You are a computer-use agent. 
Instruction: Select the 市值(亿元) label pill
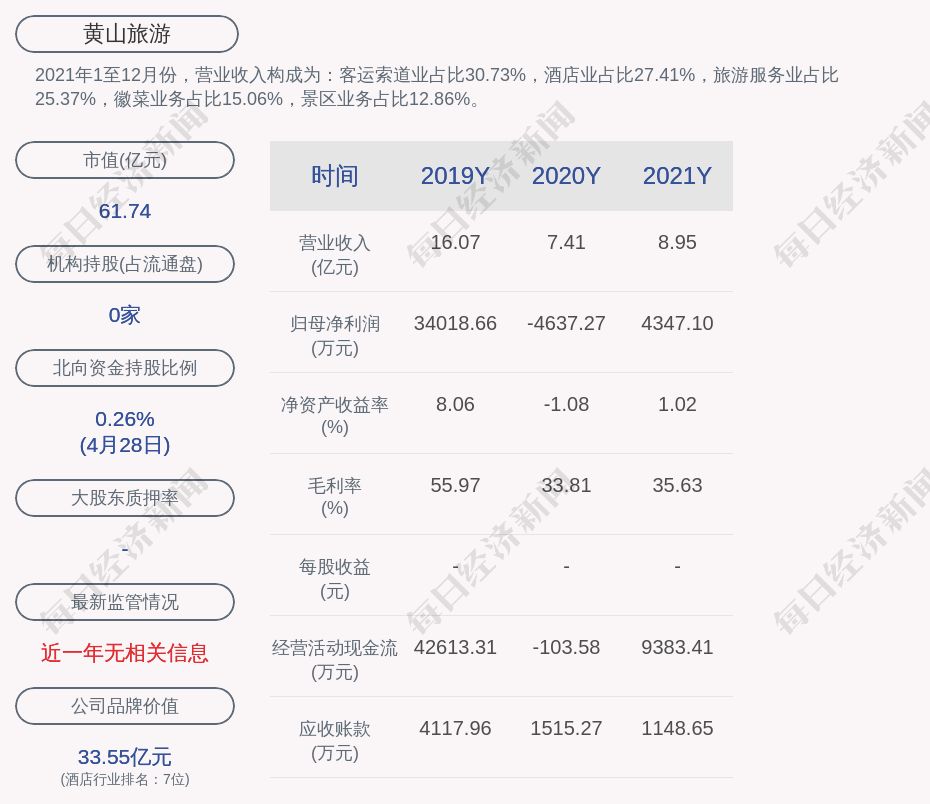click(x=125, y=160)
